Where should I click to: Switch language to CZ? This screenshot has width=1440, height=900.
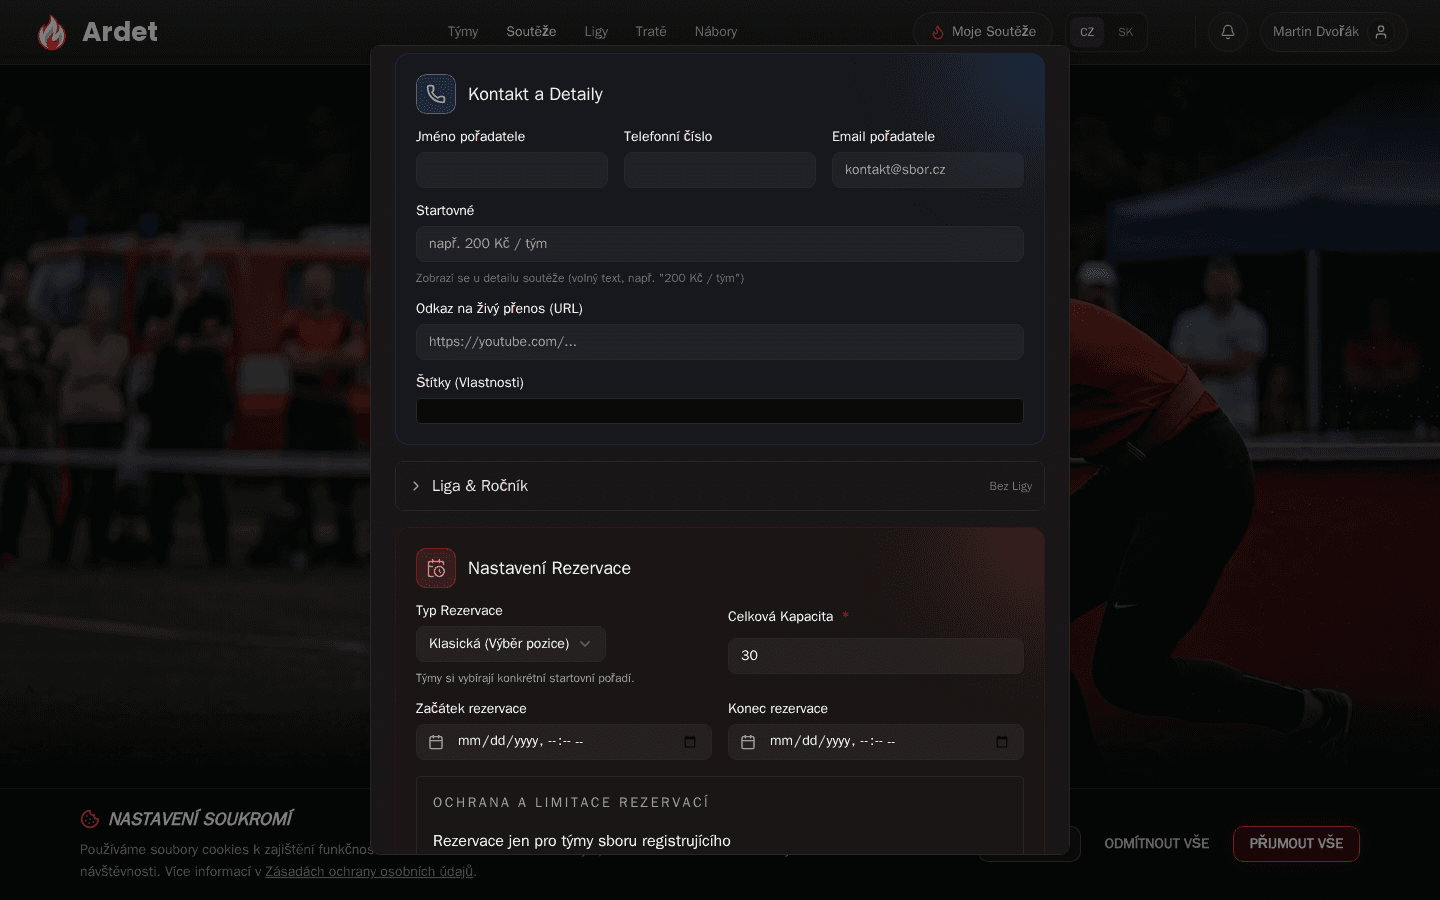point(1087,32)
